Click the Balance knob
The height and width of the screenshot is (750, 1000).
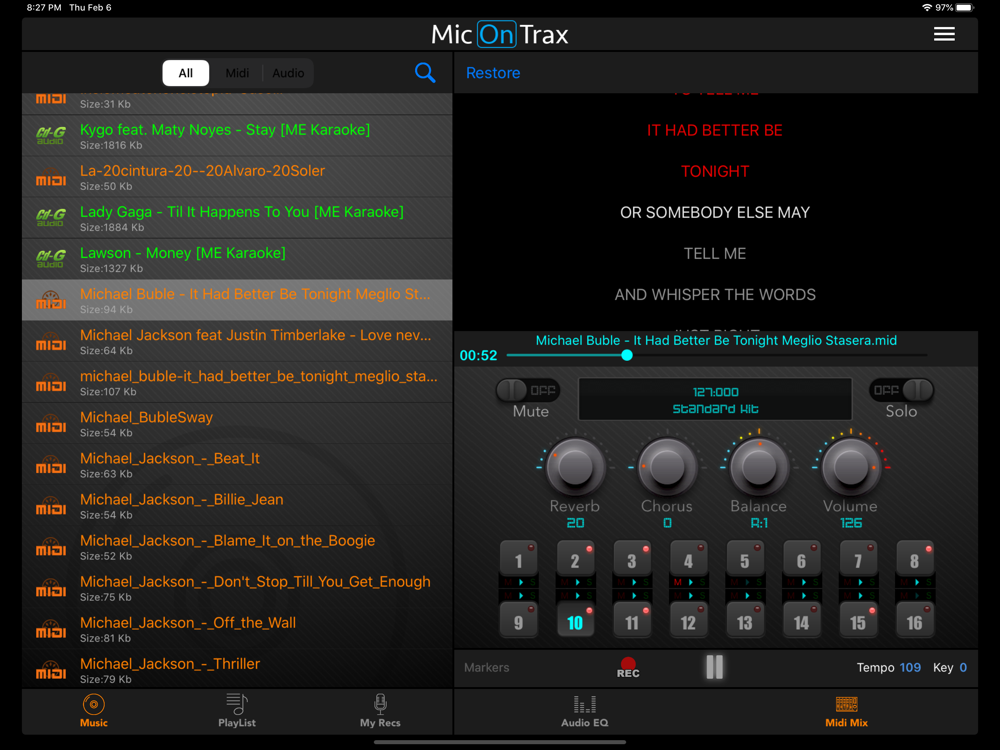tap(759, 467)
